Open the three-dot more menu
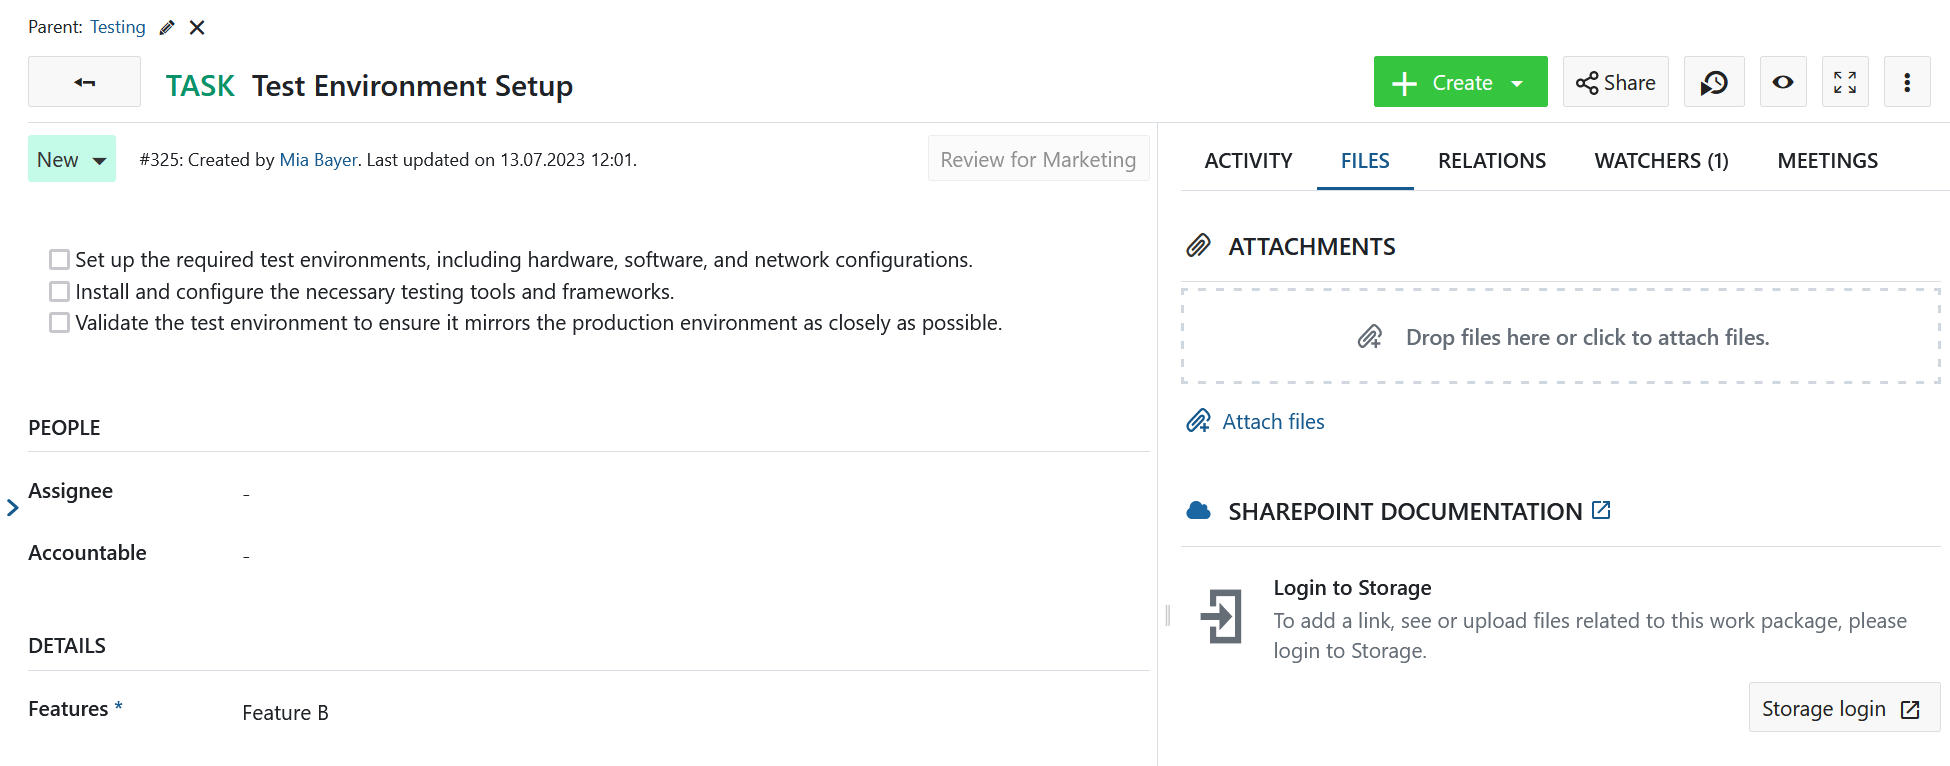This screenshot has width=1950, height=766. [1906, 82]
